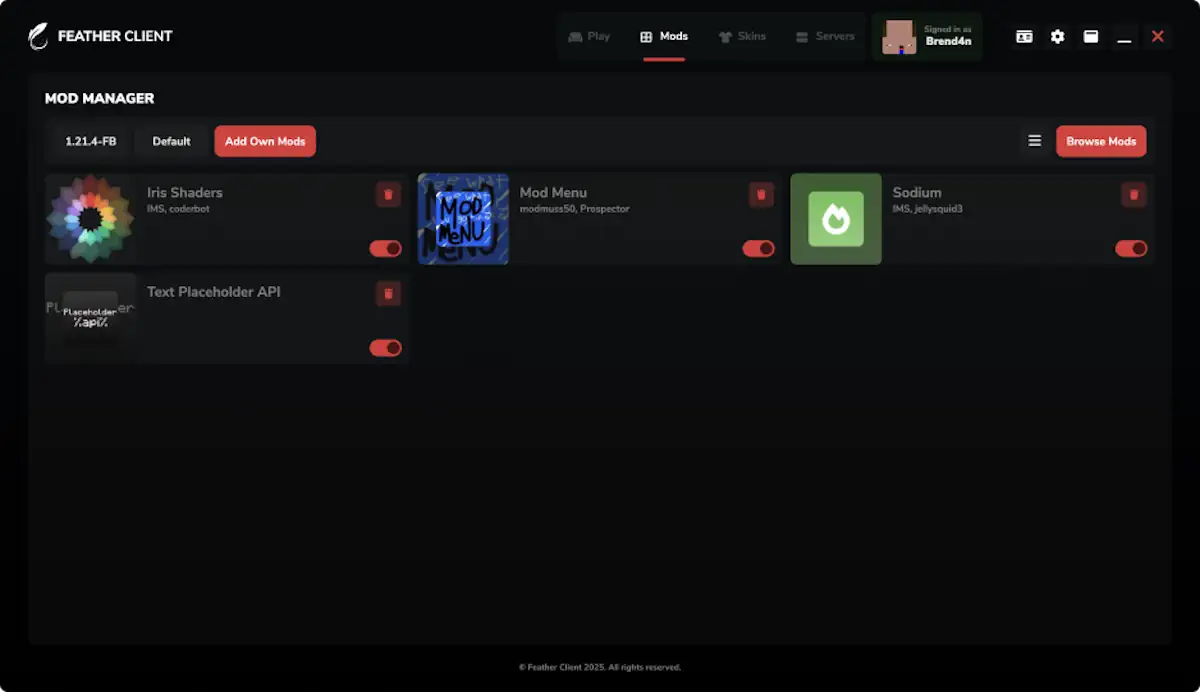Toggle Mod Menu off
This screenshot has height=692, width=1200.
pyautogui.click(x=758, y=249)
